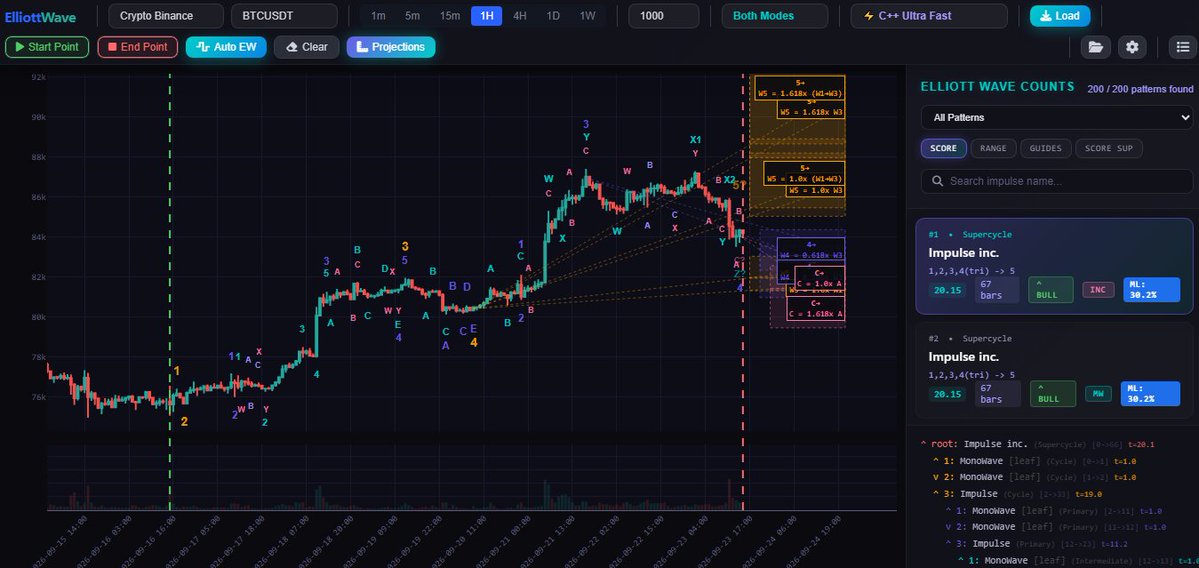Sort patterns by RANGE
Viewport: 1199px width, 568px height.
point(993,148)
